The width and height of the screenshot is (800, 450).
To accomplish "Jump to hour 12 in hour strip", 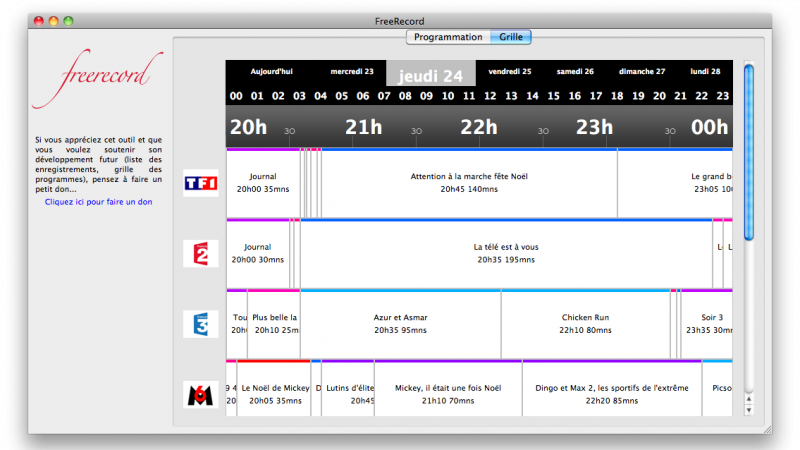I will click(x=490, y=96).
